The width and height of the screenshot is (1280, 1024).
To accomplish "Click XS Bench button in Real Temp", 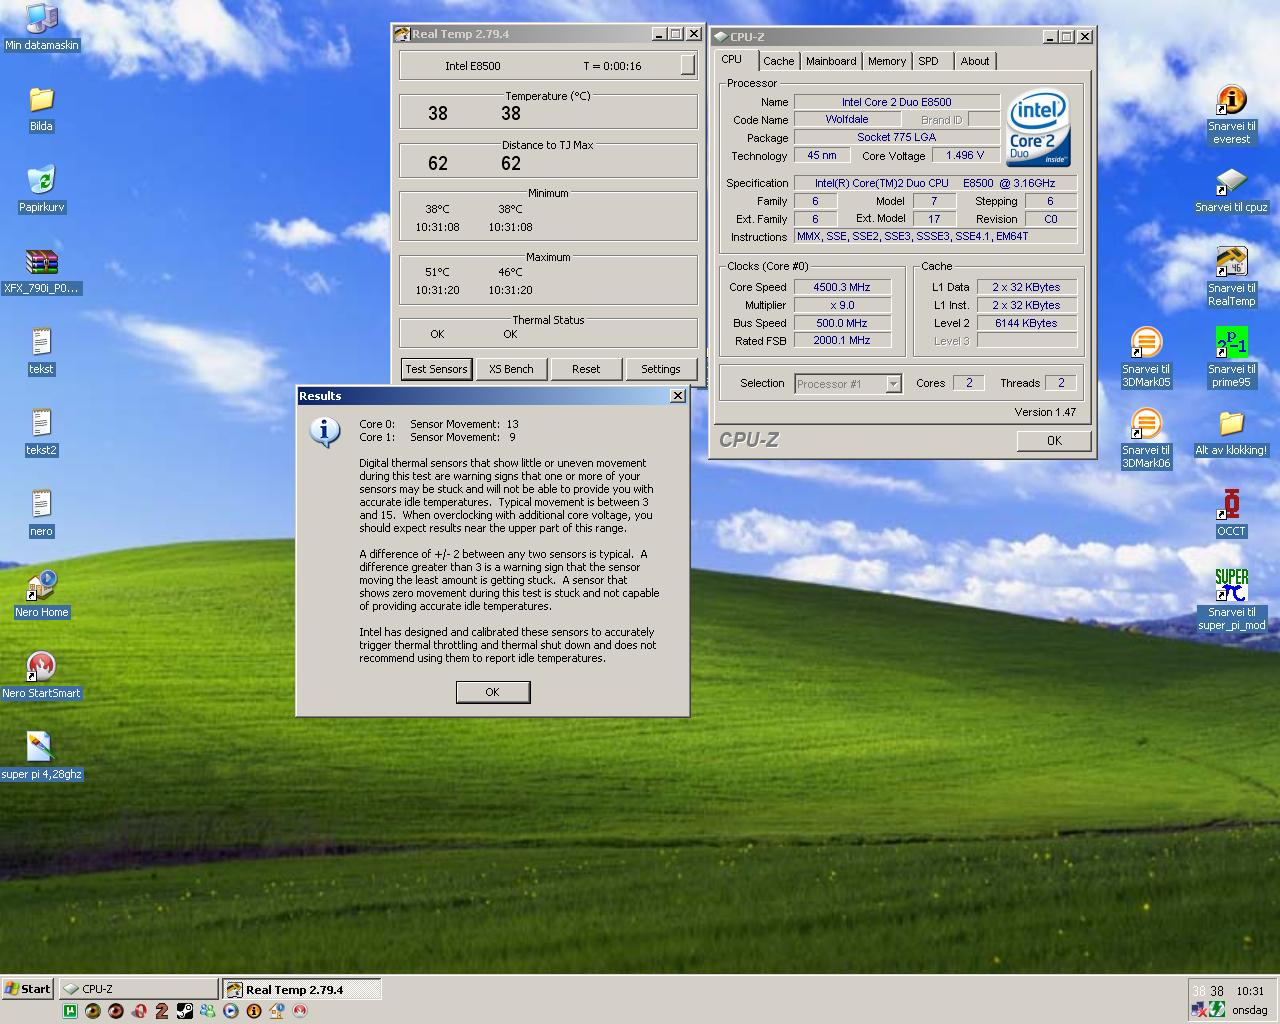I will (511, 369).
